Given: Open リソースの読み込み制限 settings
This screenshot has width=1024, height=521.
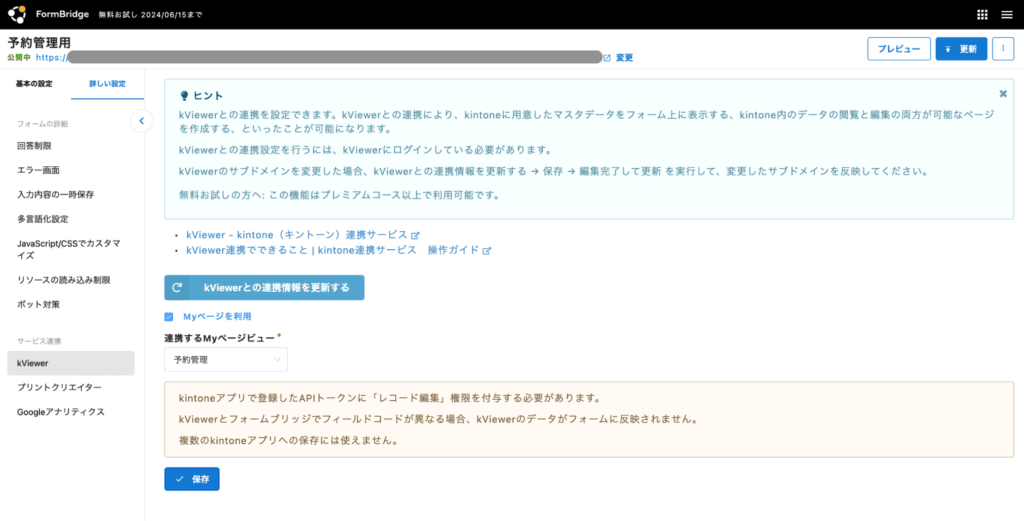Looking at the screenshot, I should 63,280.
